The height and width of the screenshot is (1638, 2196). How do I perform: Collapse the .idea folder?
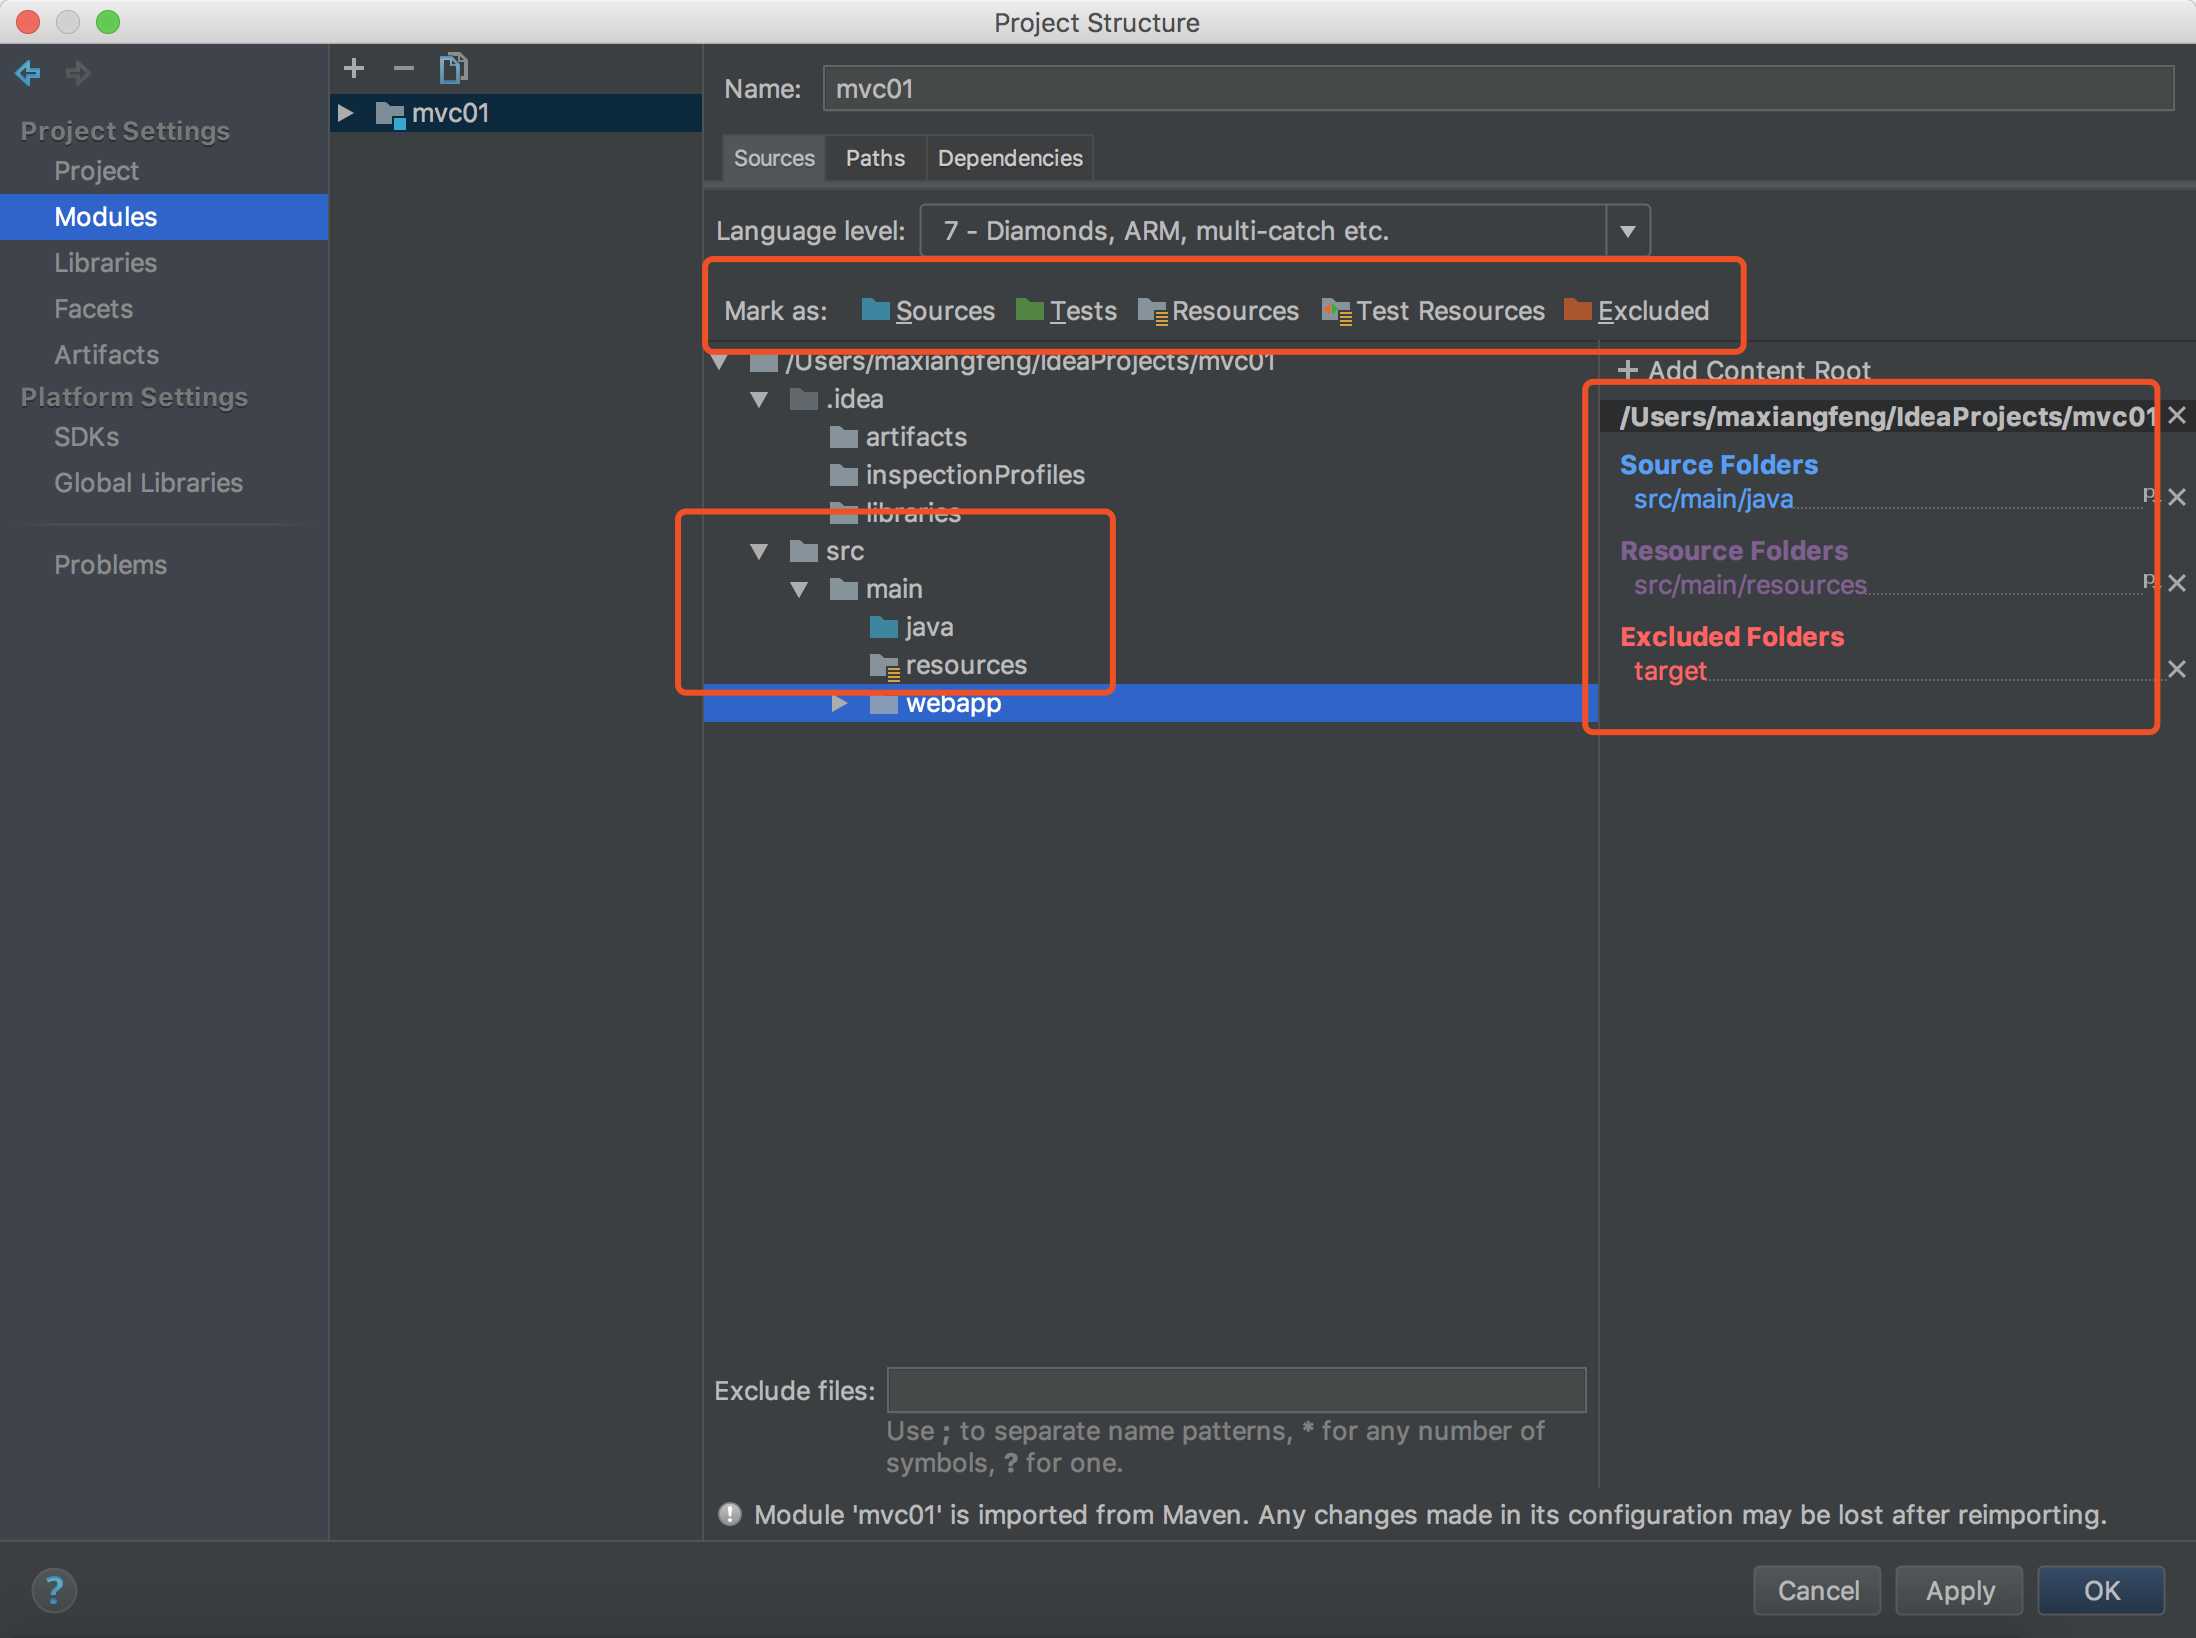tap(759, 399)
